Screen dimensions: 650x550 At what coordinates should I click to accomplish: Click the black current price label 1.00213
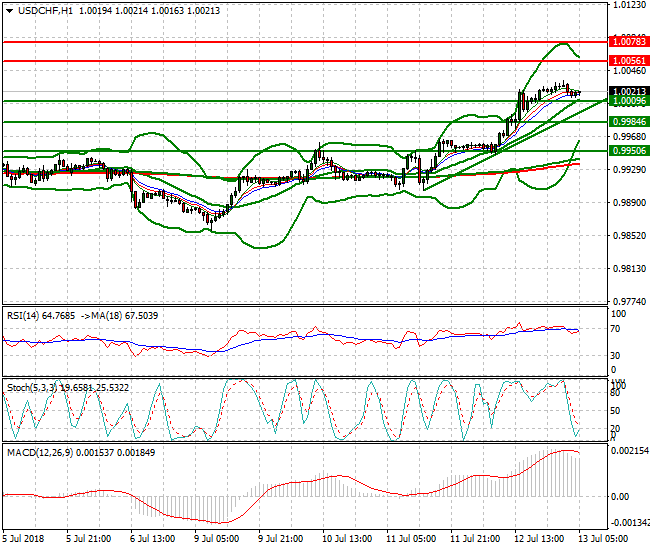coord(629,91)
